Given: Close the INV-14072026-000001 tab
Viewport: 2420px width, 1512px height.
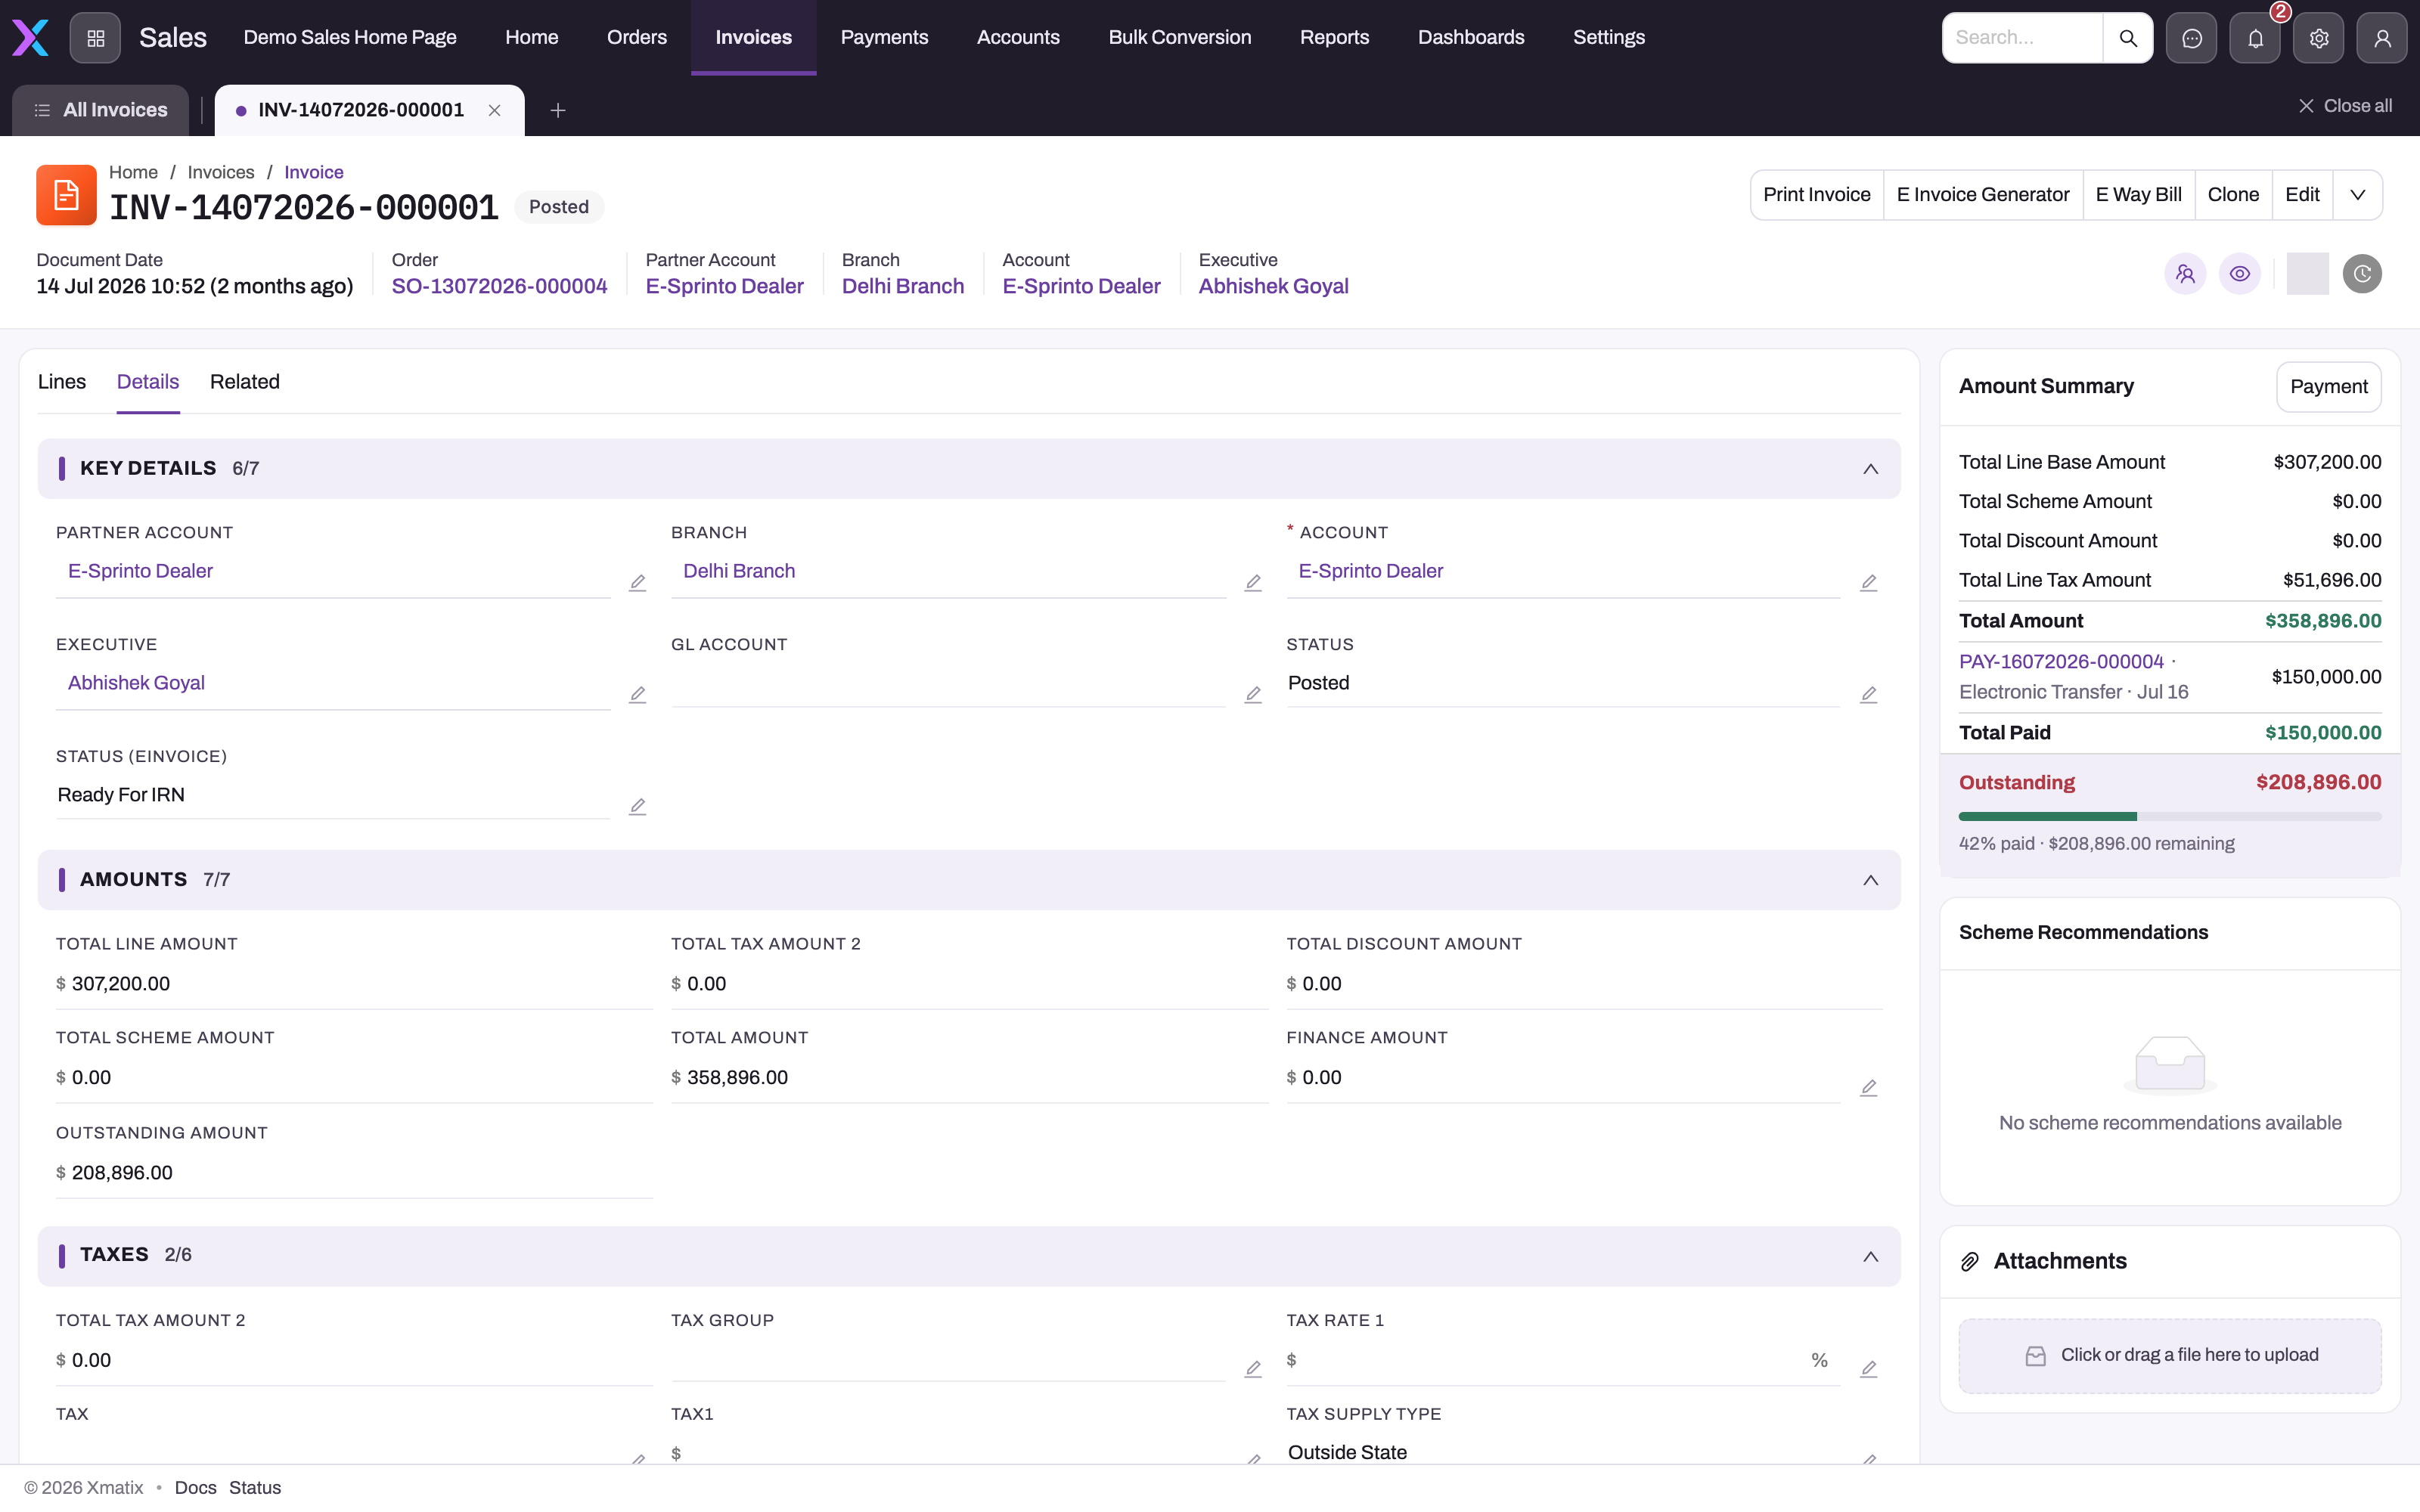Looking at the screenshot, I should coord(494,110).
